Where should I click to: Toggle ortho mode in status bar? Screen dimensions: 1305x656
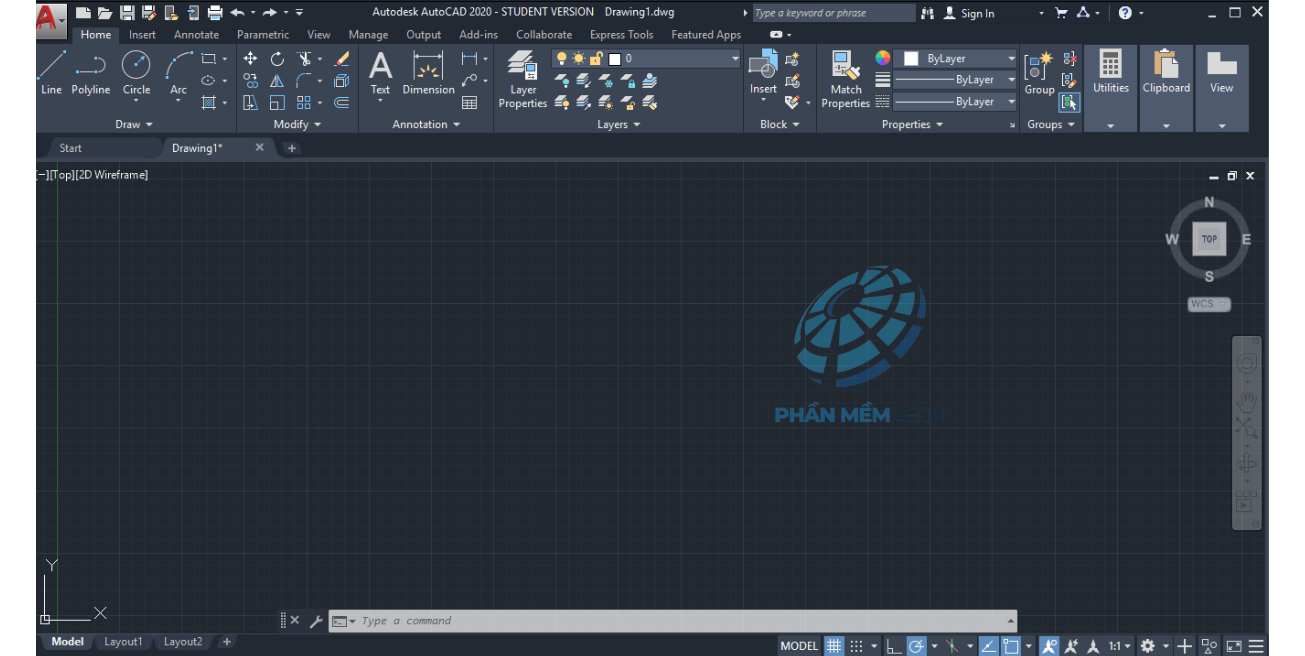(893, 646)
